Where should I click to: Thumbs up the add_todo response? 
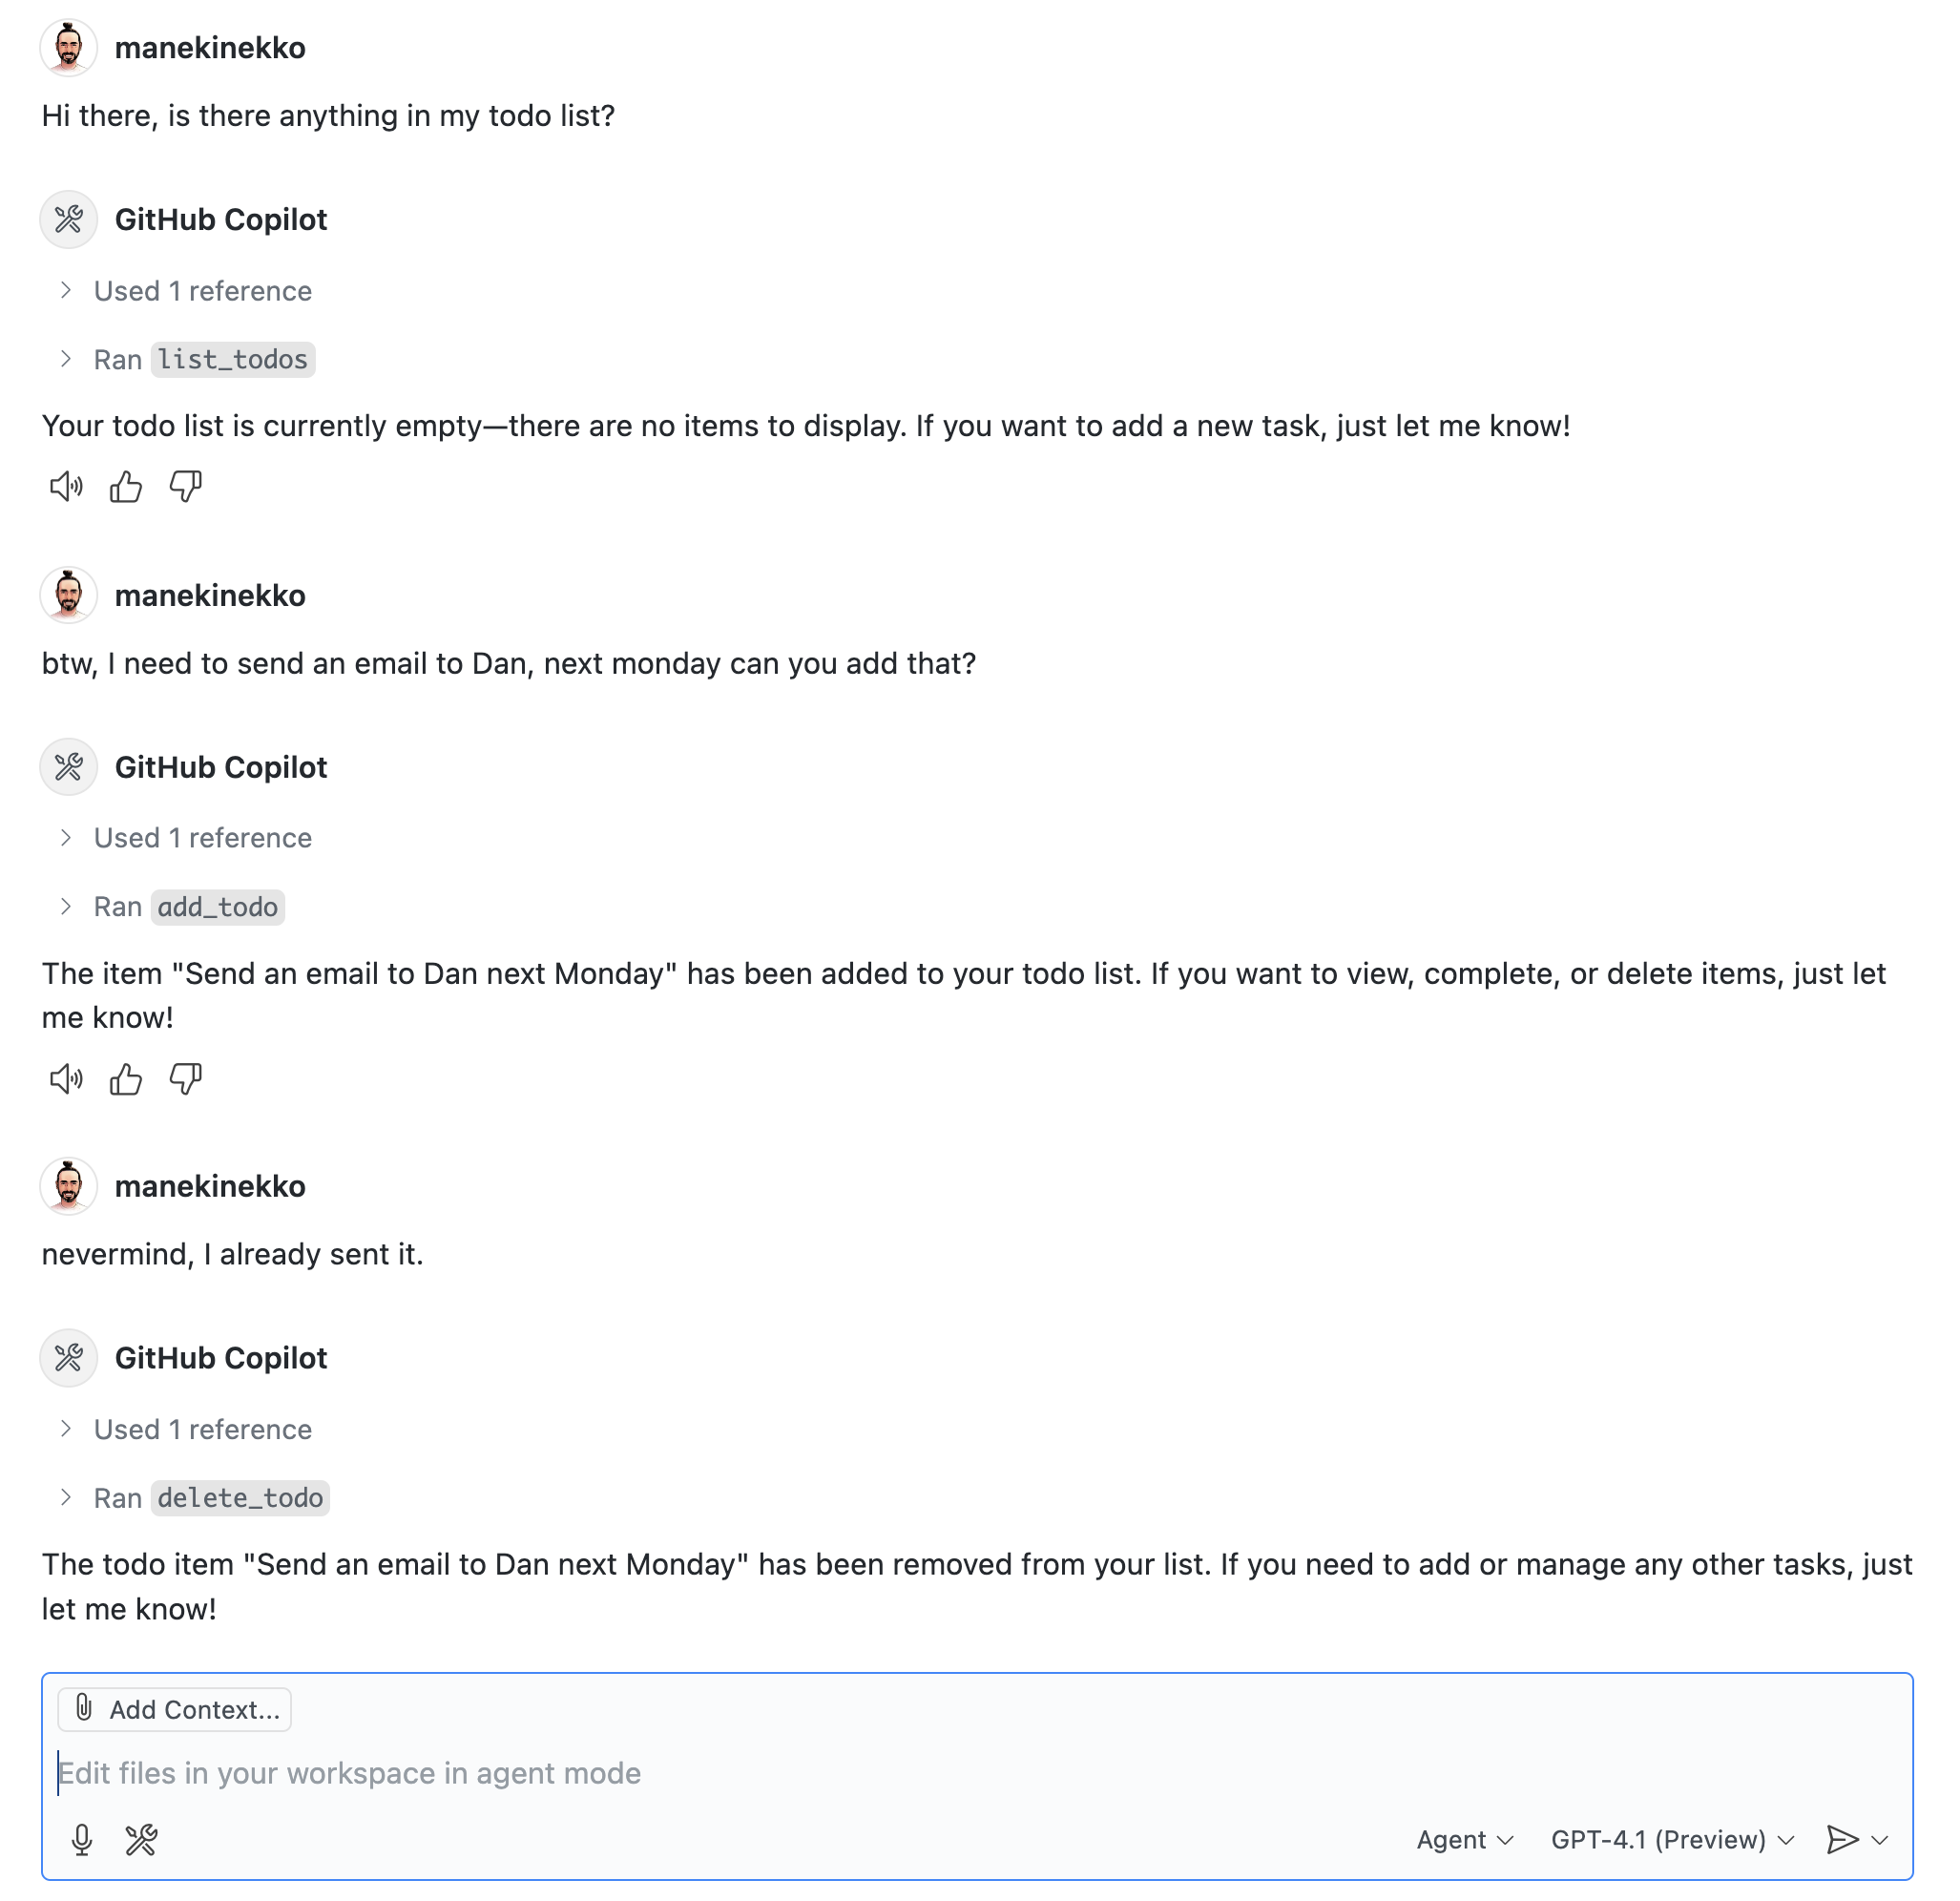click(x=126, y=1079)
